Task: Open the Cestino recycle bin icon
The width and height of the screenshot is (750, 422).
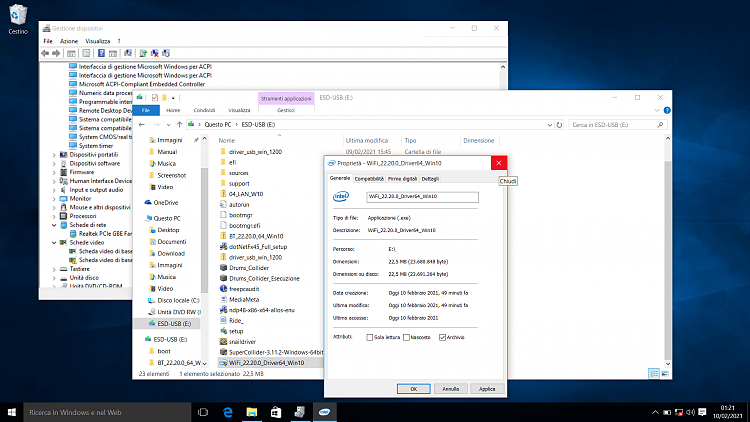Action: [x=18, y=20]
